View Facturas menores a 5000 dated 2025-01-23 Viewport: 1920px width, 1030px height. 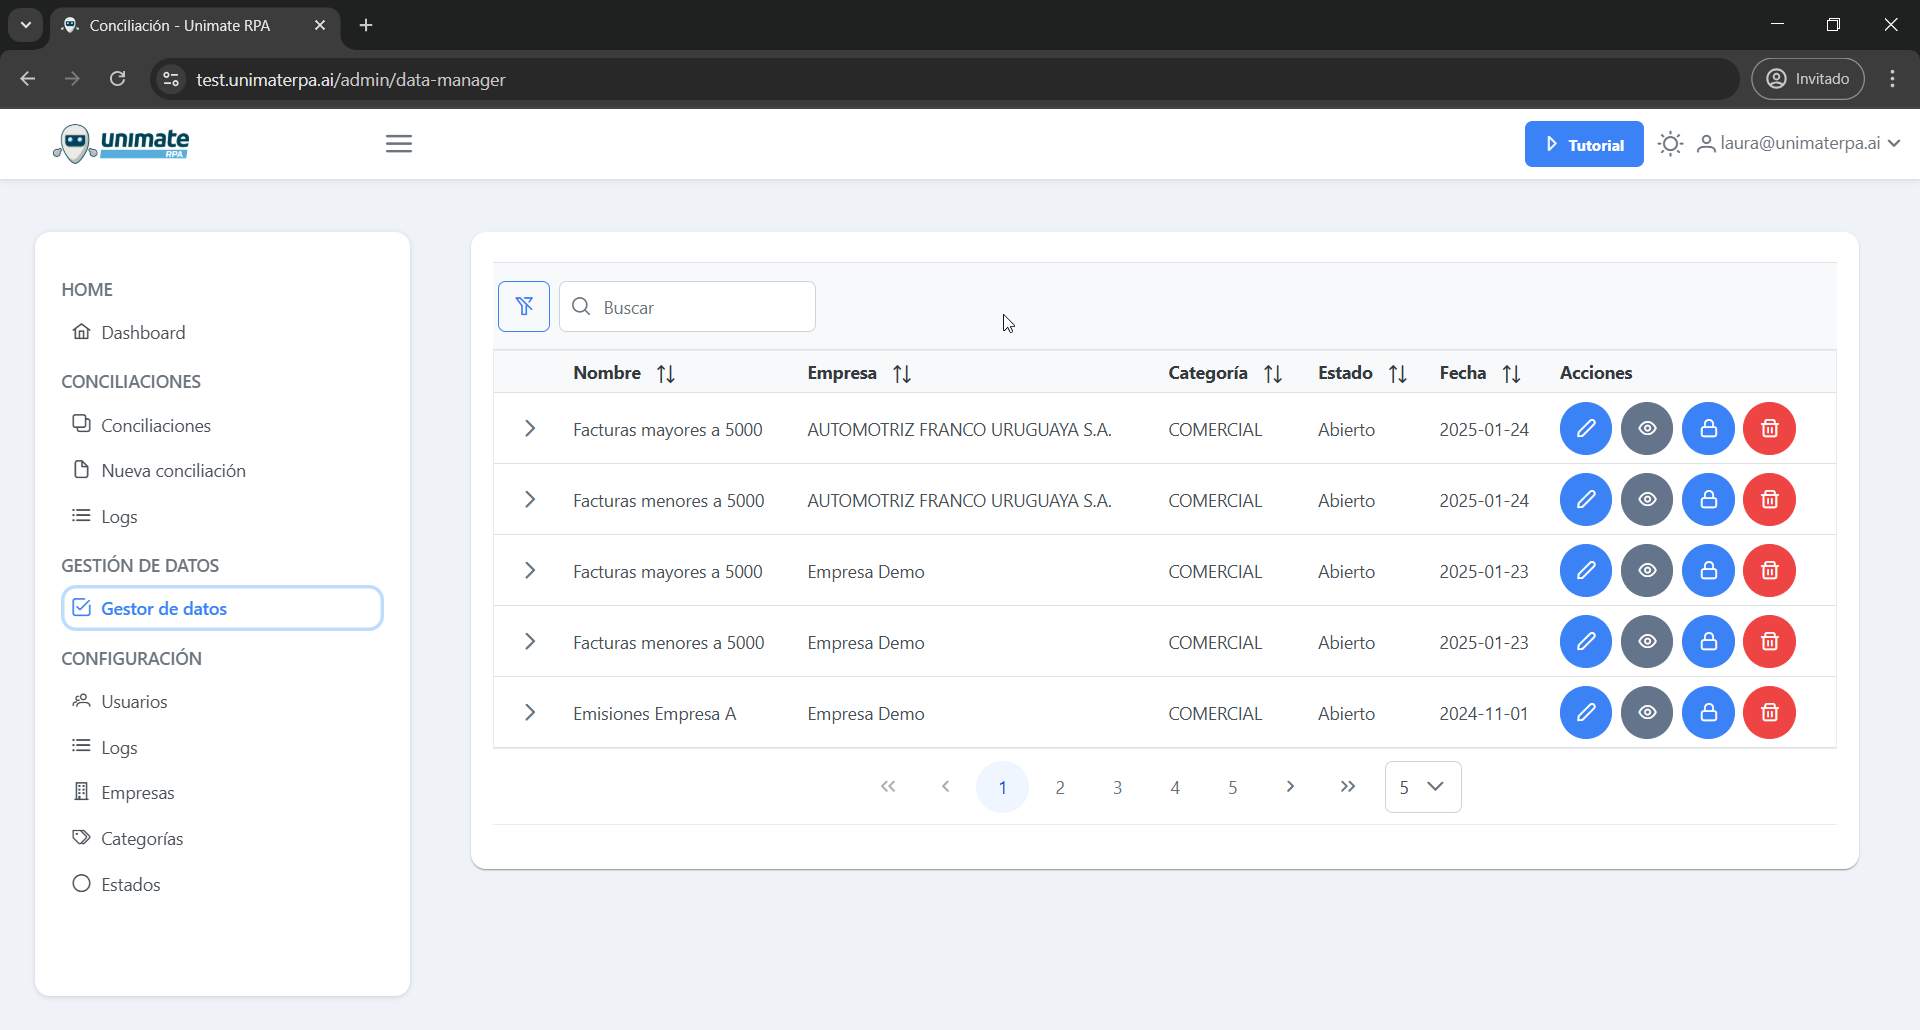(1647, 642)
